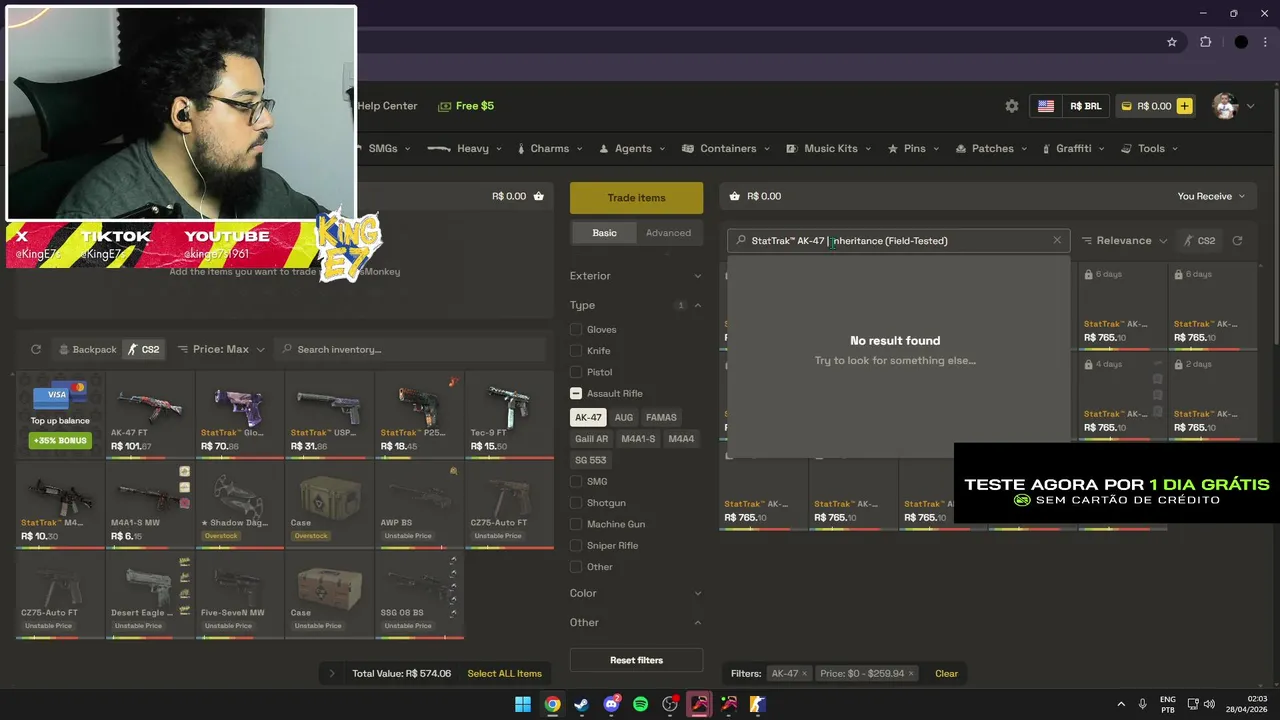
Task: Click the microphone tray icon
Action: pyautogui.click(x=1142, y=704)
